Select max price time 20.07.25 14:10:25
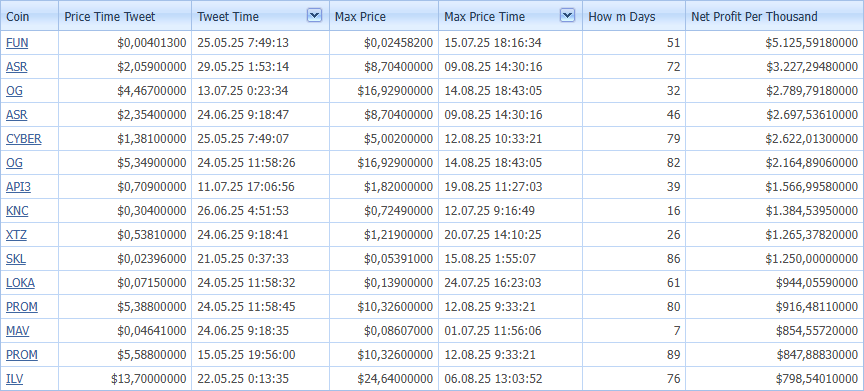864x391 pixels. click(x=511, y=235)
